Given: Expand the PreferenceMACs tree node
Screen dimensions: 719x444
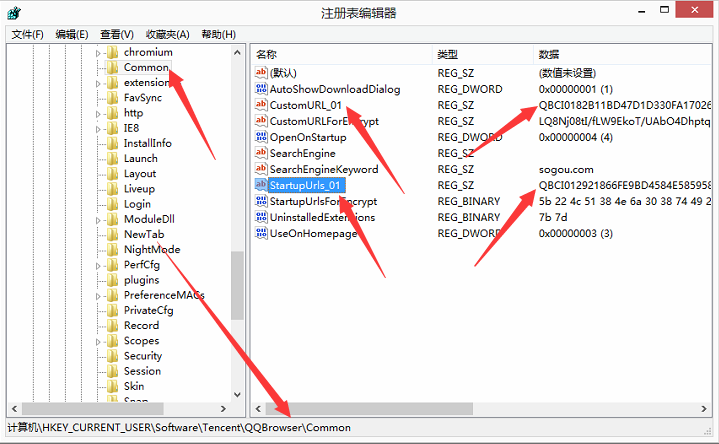Looking at the screenshot, I should point(98,296).
